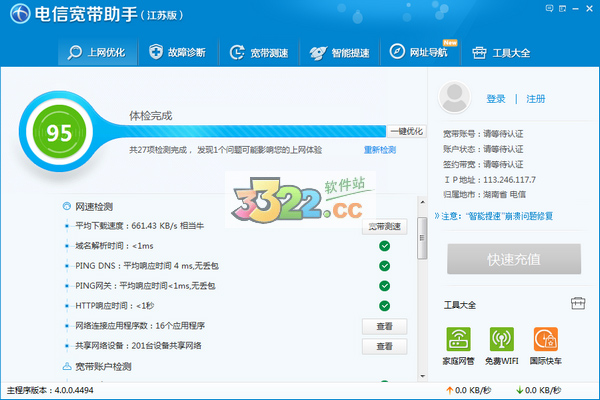Select the PING网关 result row text
Screen dimensions: 600x400
(x=145, y=286)
